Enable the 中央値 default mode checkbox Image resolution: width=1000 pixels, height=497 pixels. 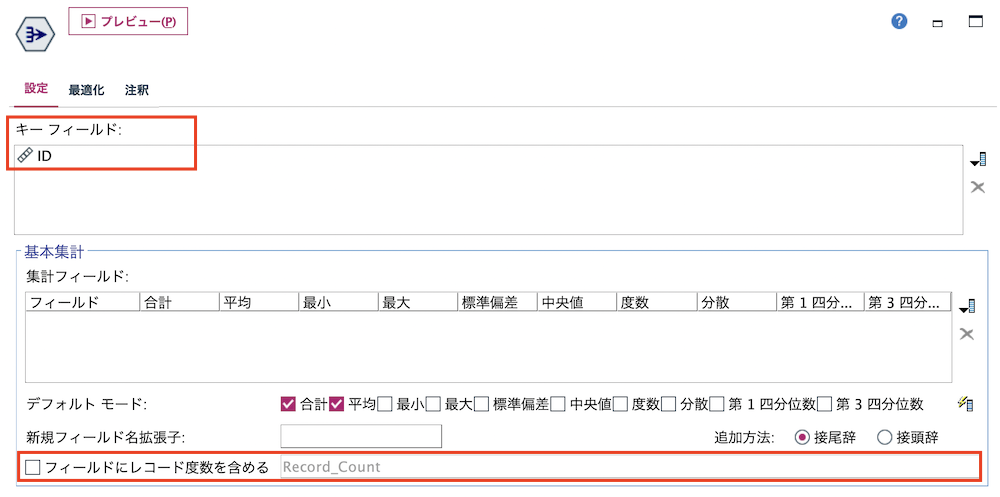click(558, 404)
